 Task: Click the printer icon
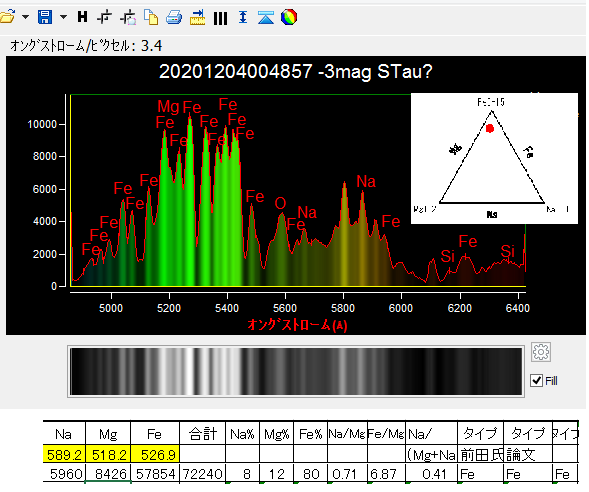coord(174,17)
